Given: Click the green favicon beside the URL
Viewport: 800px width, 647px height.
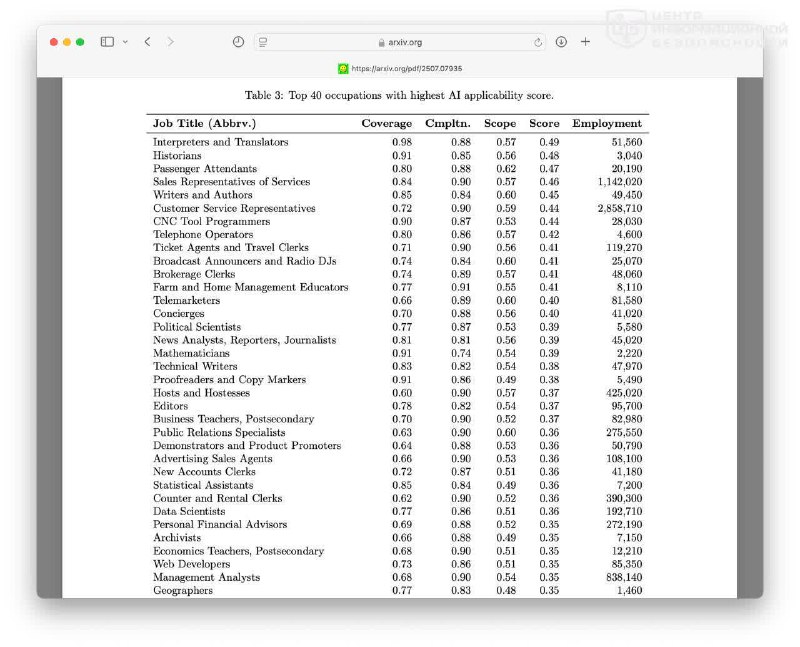Looking at the screenshot, I should [x=343, y=68].
